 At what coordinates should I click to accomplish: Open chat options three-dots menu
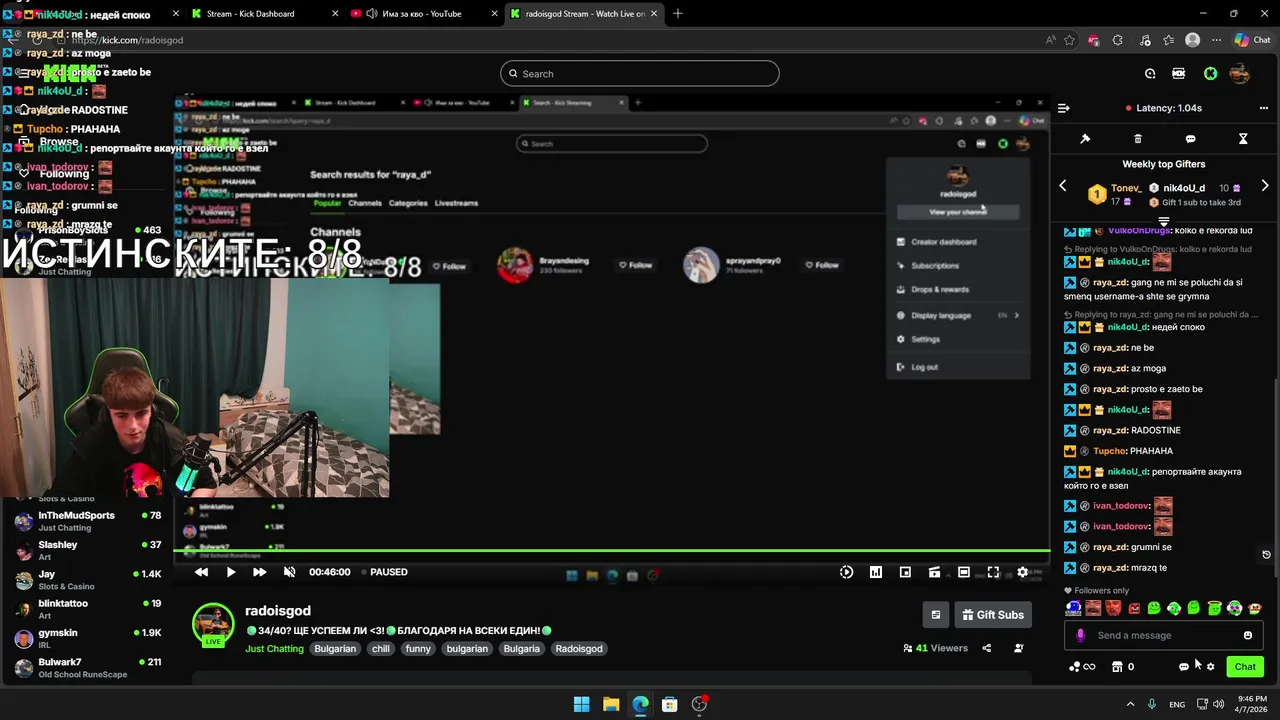point(1264,108)
